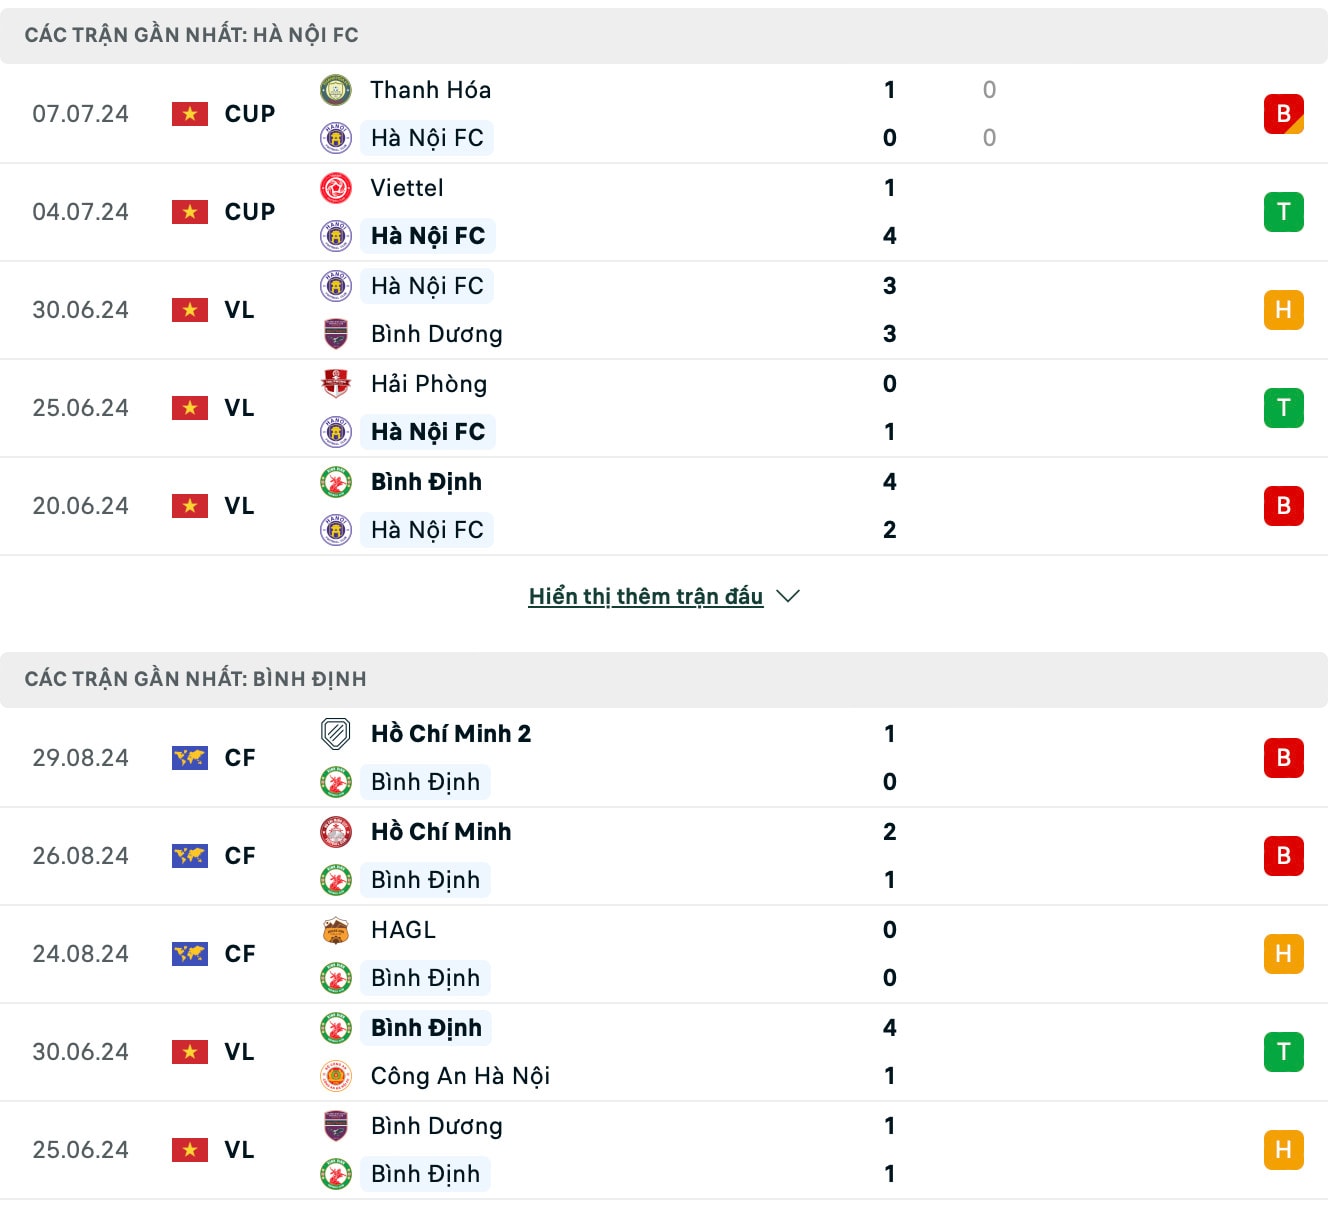1330x1212 pixels.
Task: Click the Bình Định team name on 20.06.24
Action: pos(426,482)
